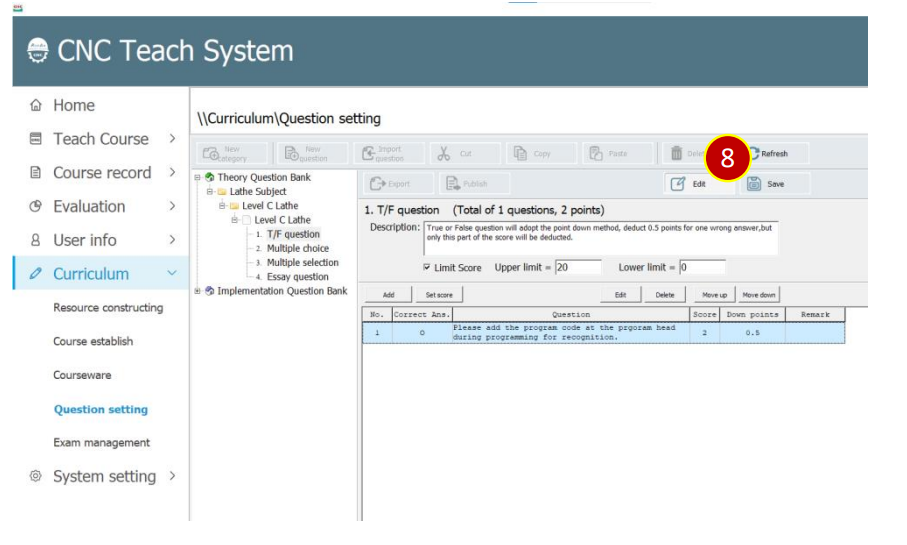
Task: Click the Lathe Subject folder icon
Action: [222, 192]
